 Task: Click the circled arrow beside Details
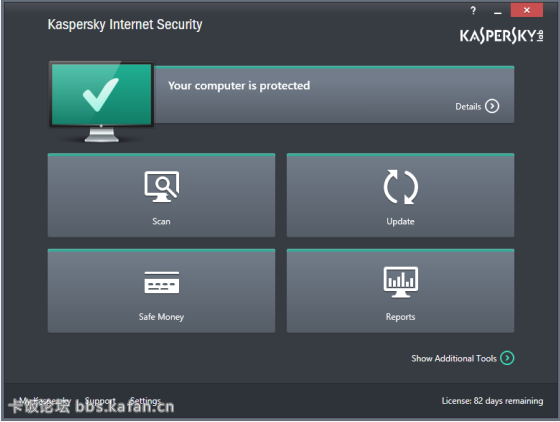pos(492,106)
